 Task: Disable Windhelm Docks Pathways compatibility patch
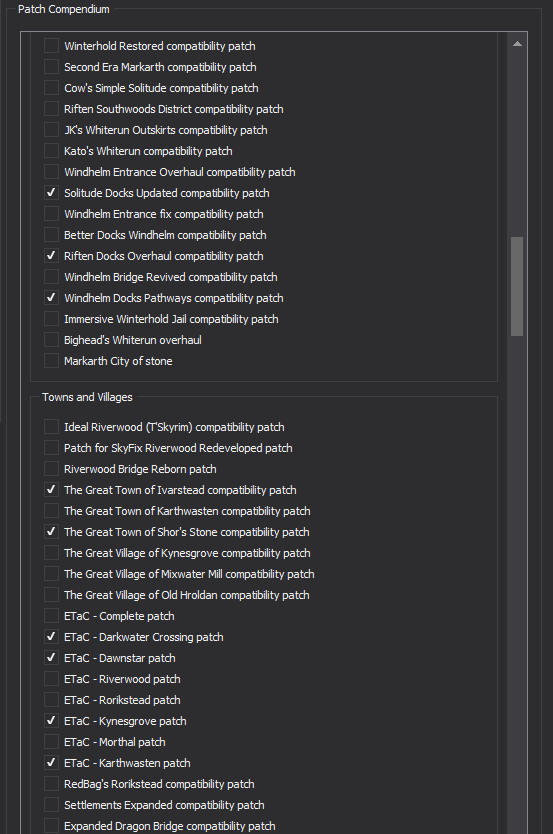click(x=51, y=298)
